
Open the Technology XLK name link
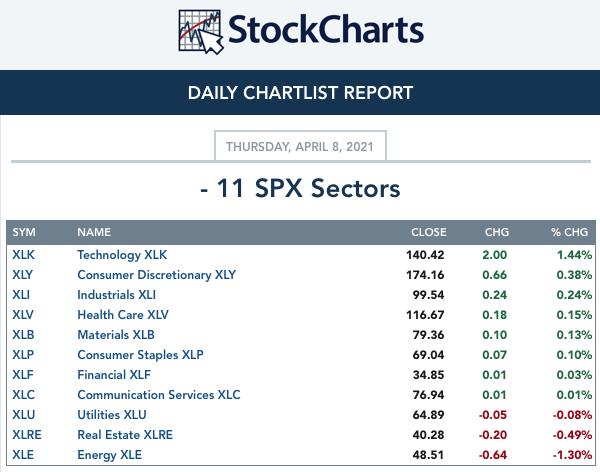[x=122, y=255]
